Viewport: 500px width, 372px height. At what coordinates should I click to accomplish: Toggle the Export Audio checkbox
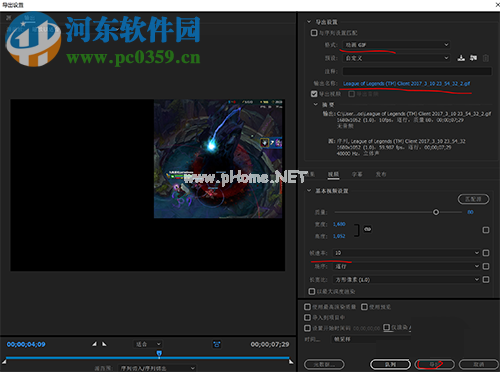pyautogui.click(x=351, y=94)
